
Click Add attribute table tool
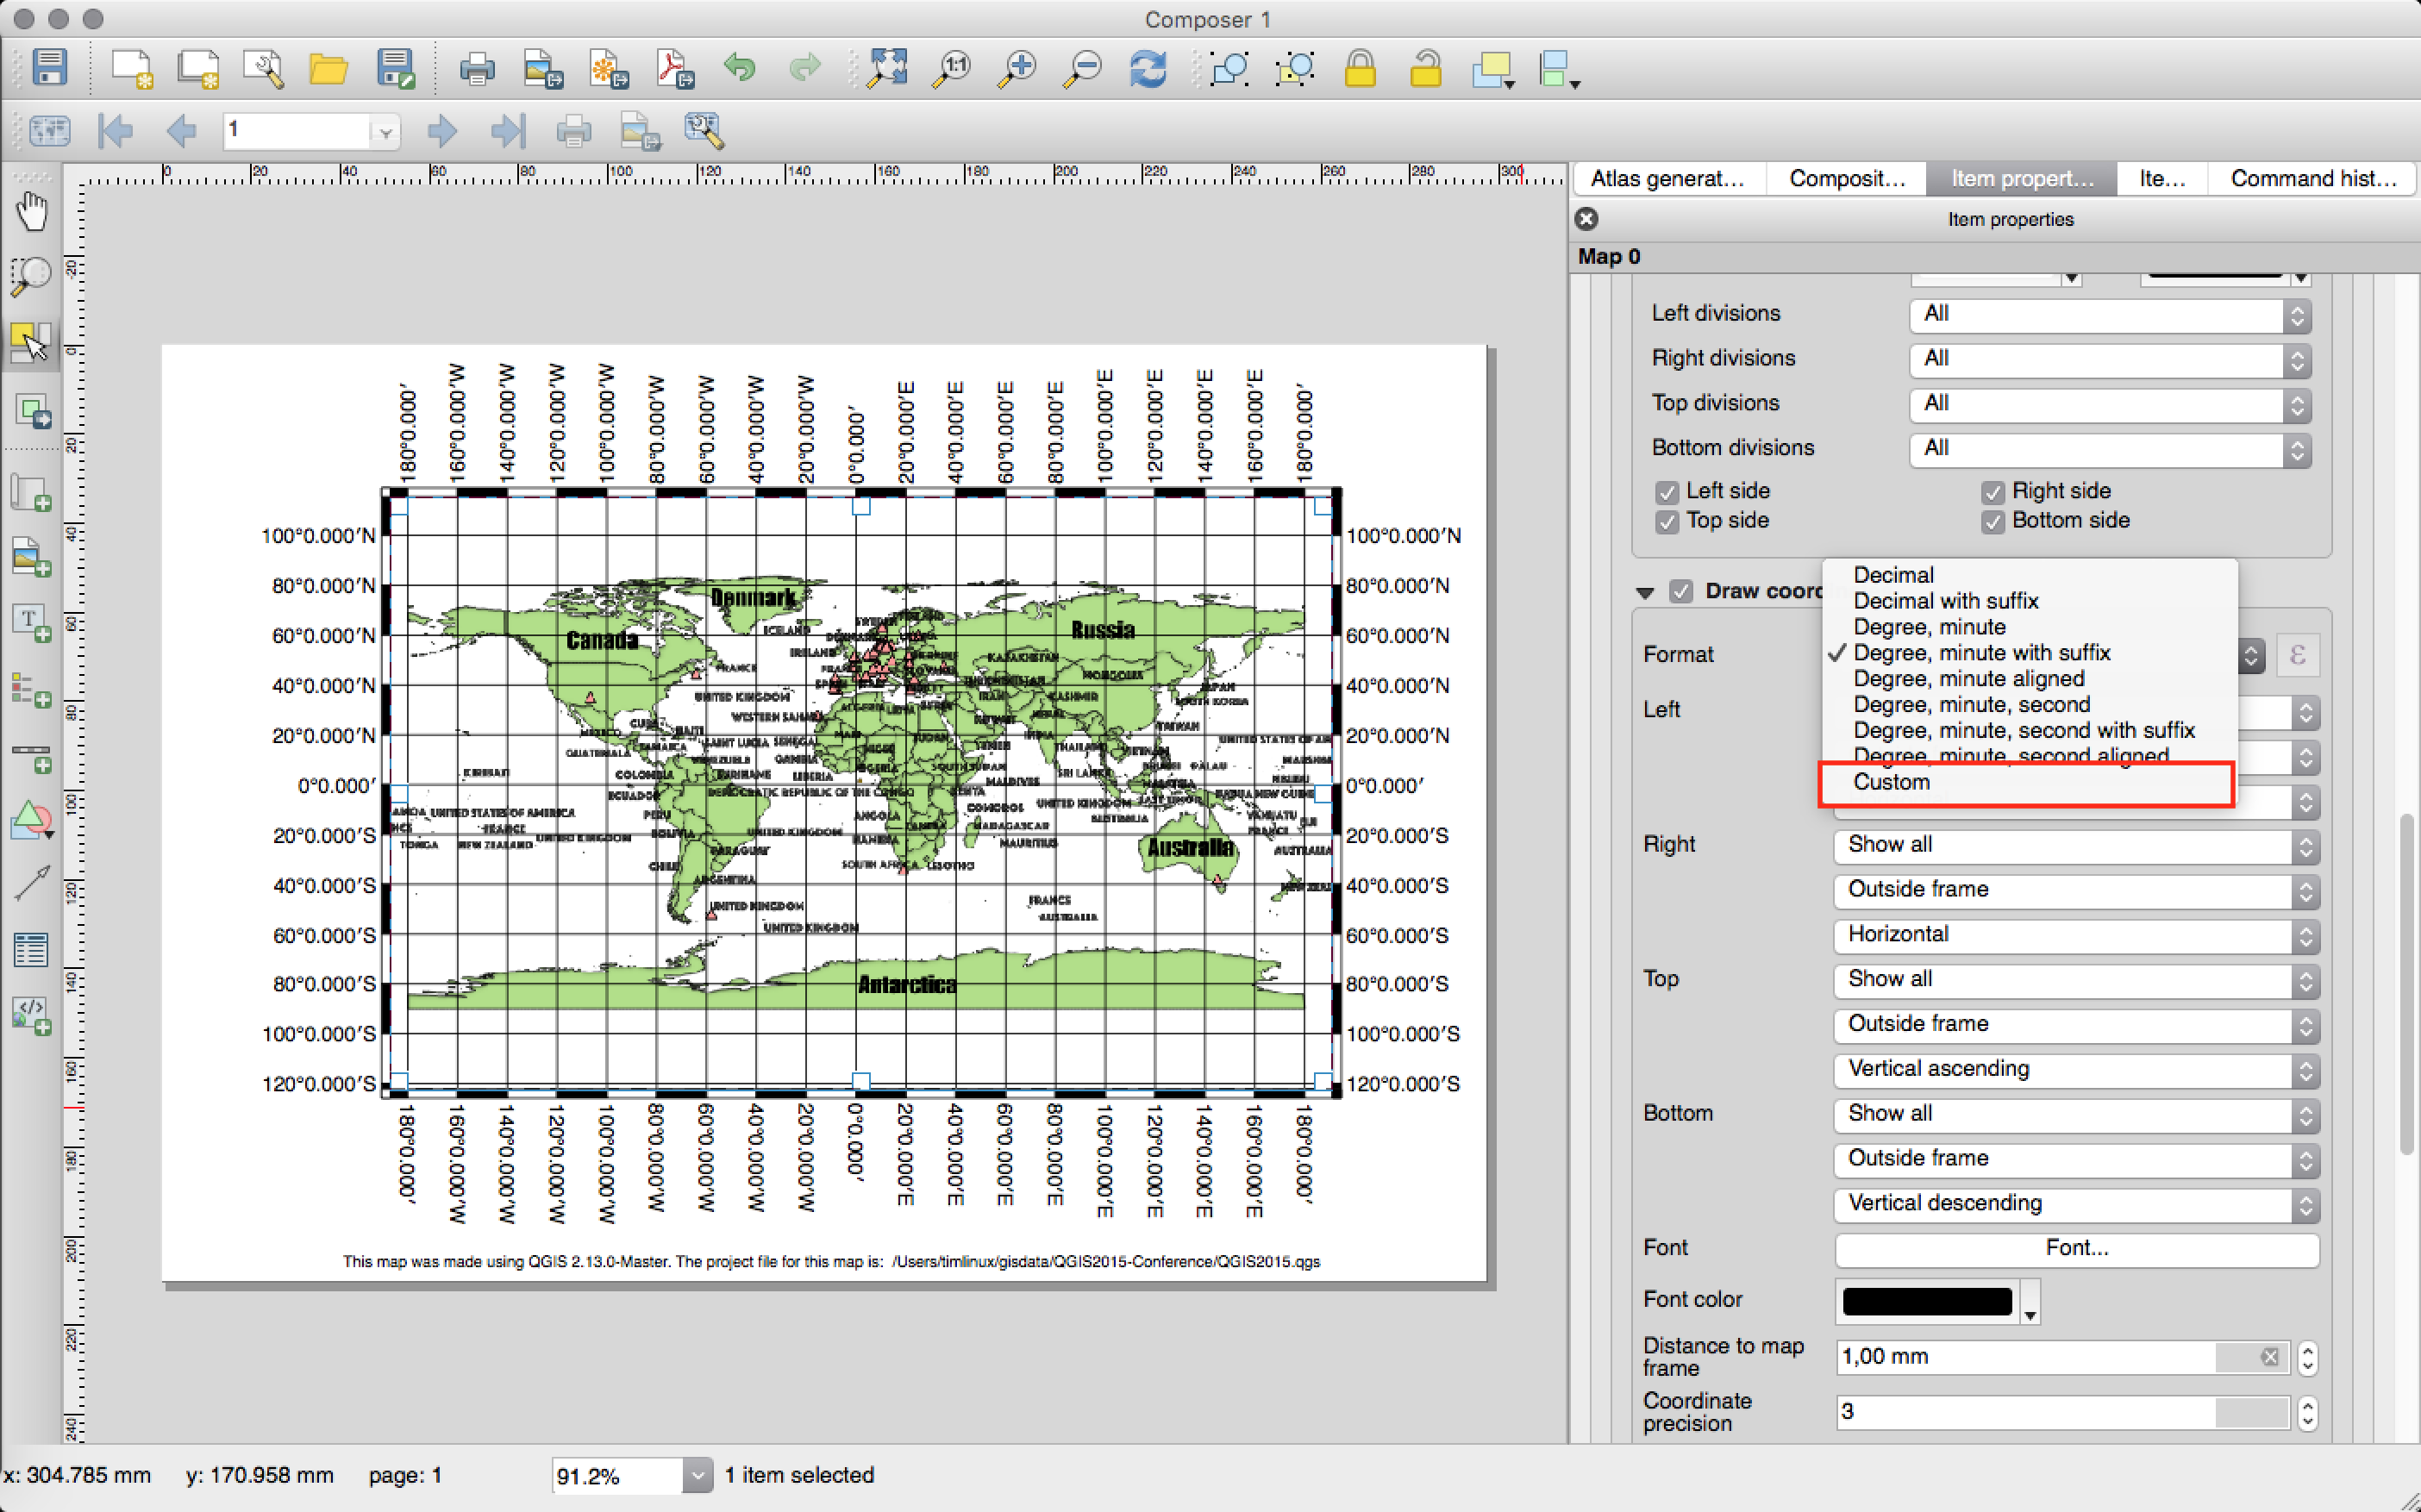coord(31,948)
